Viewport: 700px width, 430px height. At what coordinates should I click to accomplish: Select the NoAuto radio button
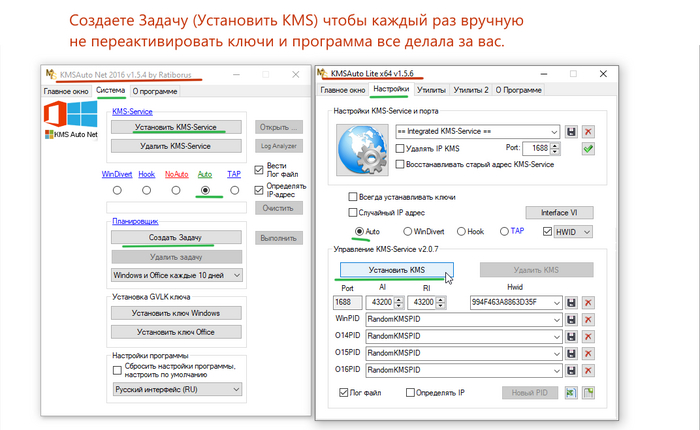(176, 191)
